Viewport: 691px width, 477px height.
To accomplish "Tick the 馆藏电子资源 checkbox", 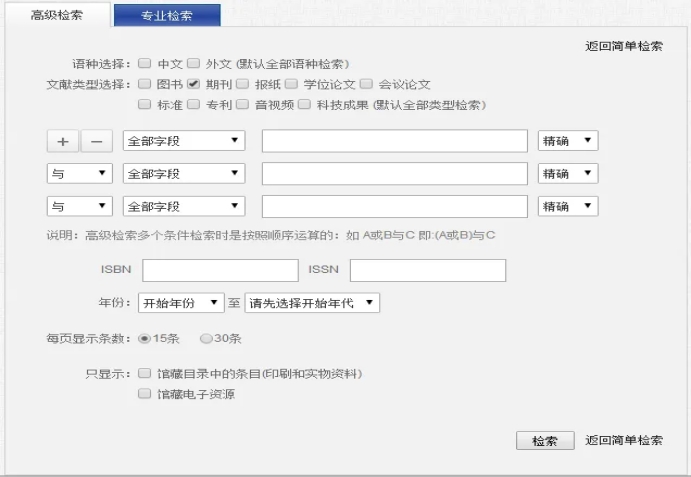I will [x=145, y=394].
